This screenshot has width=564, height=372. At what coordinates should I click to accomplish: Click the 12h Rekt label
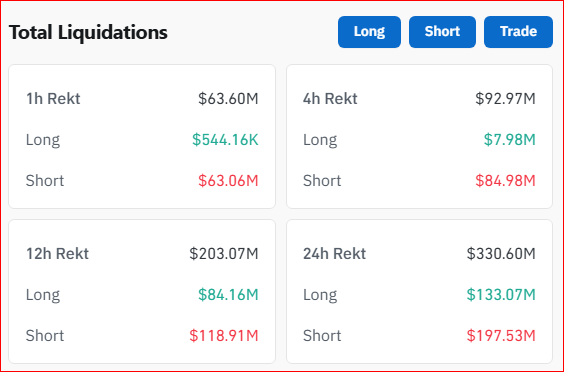pyautogui.click(x=57, y=254)
